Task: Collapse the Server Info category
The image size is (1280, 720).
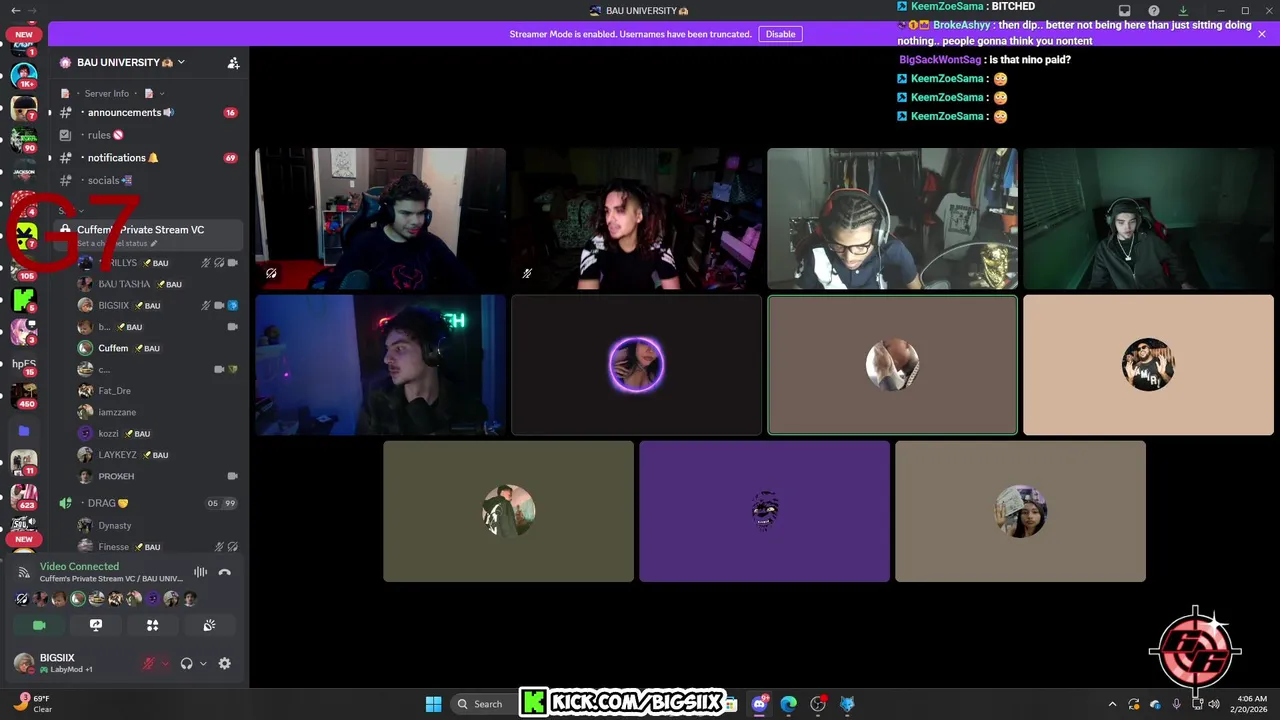Action: pyautogui.click(x=107, y=93)
